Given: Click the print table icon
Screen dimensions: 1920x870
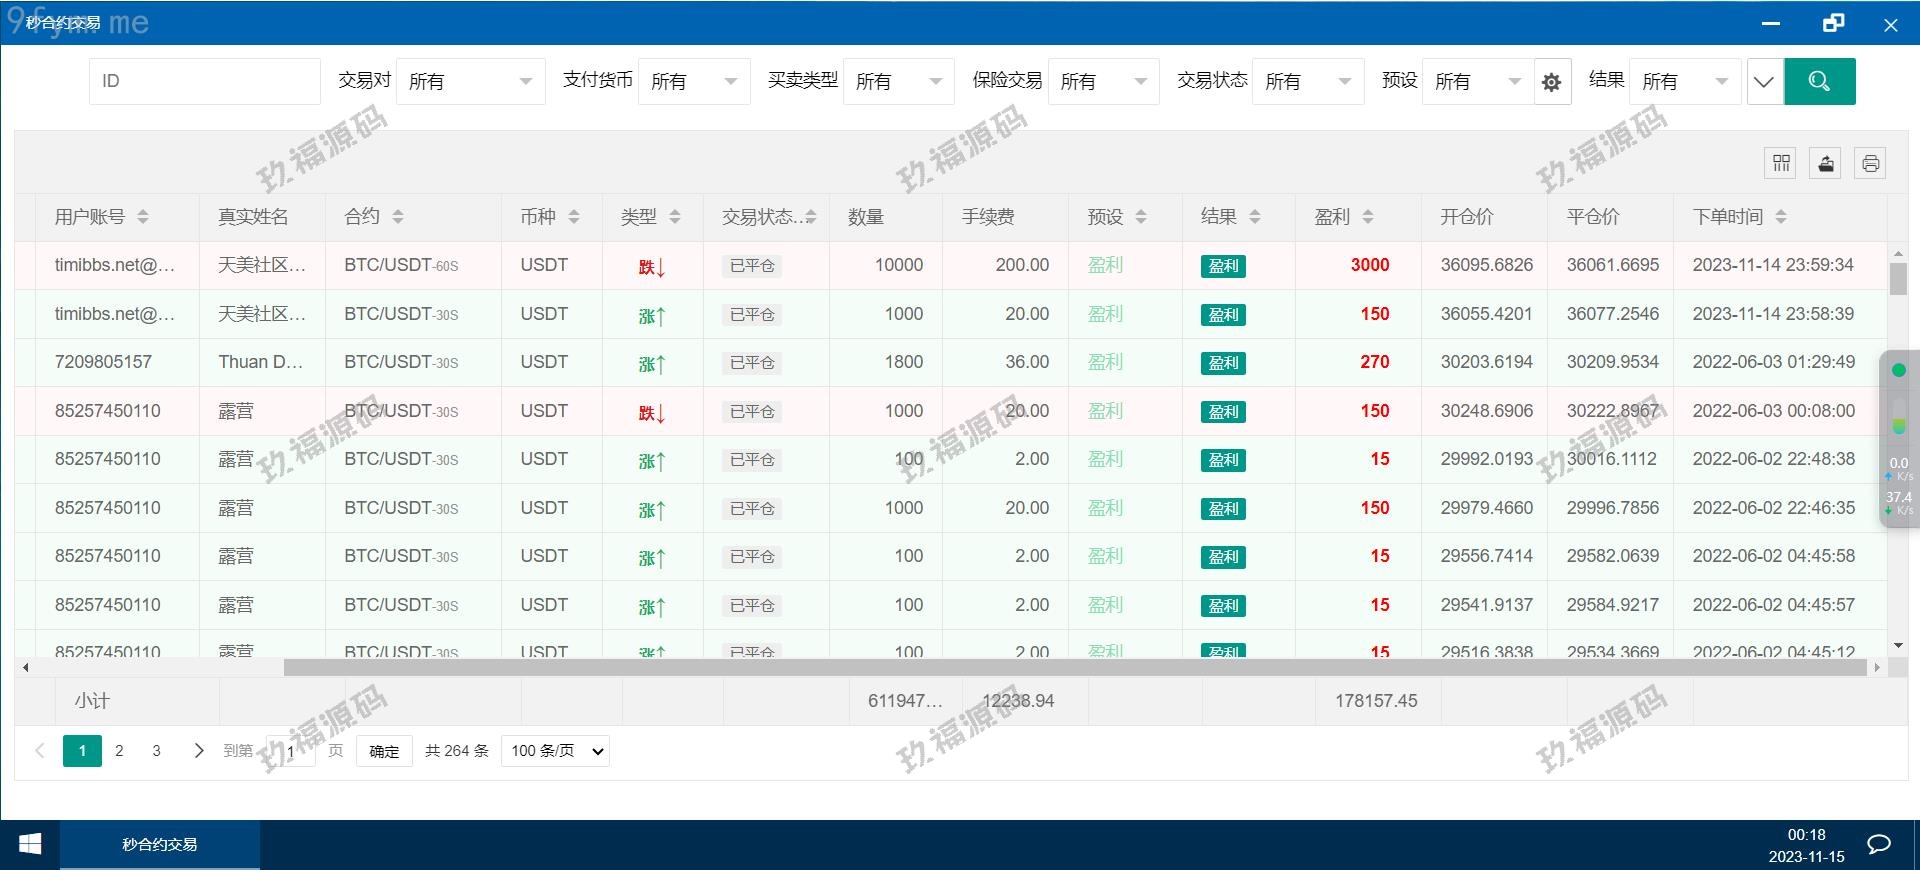Looking at the screenshot, I should tap(1870, 163).
